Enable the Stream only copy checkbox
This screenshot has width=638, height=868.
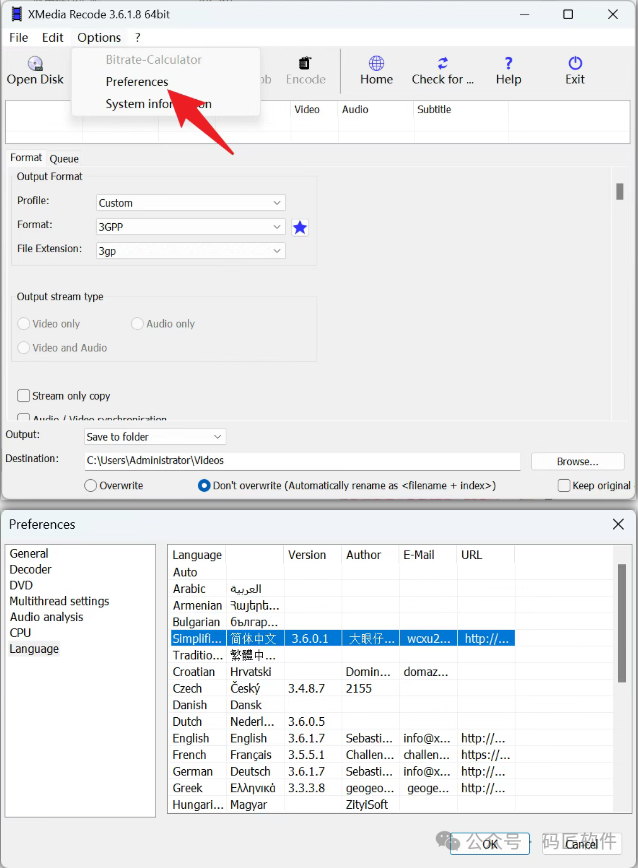(24, 396)
